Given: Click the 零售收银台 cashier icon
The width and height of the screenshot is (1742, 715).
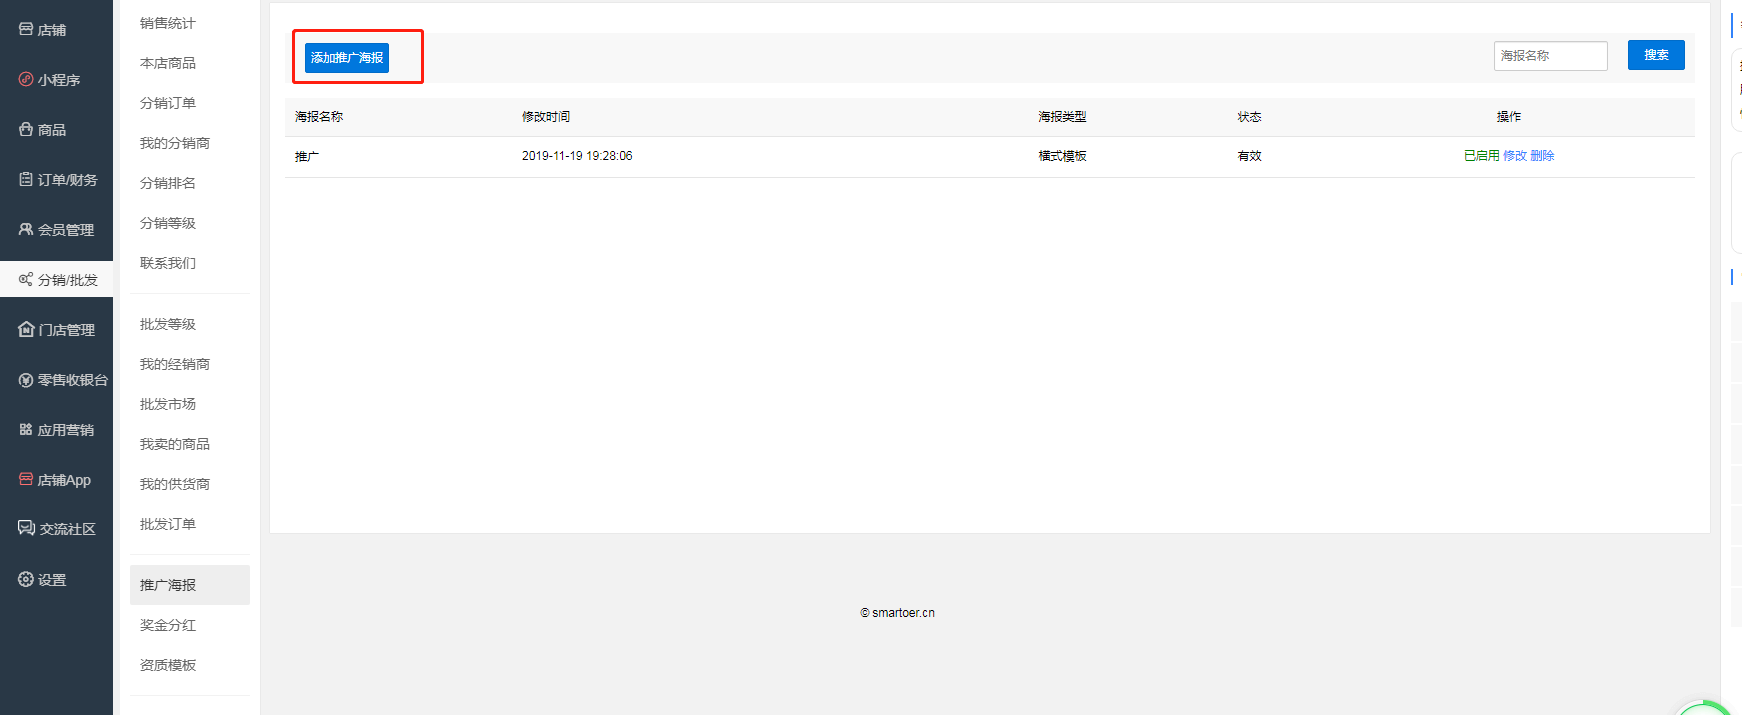Looking at the screenshot, I should click(26, 379).
